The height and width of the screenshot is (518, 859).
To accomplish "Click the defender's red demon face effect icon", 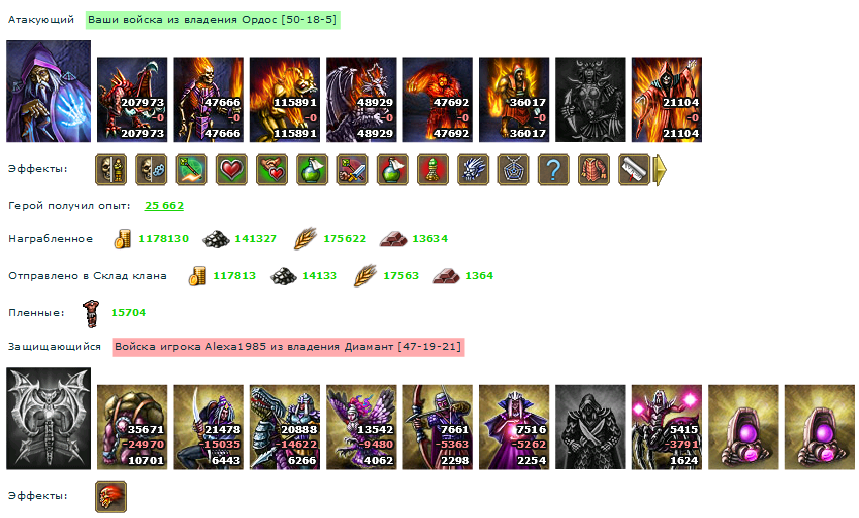I will [111, 497].
